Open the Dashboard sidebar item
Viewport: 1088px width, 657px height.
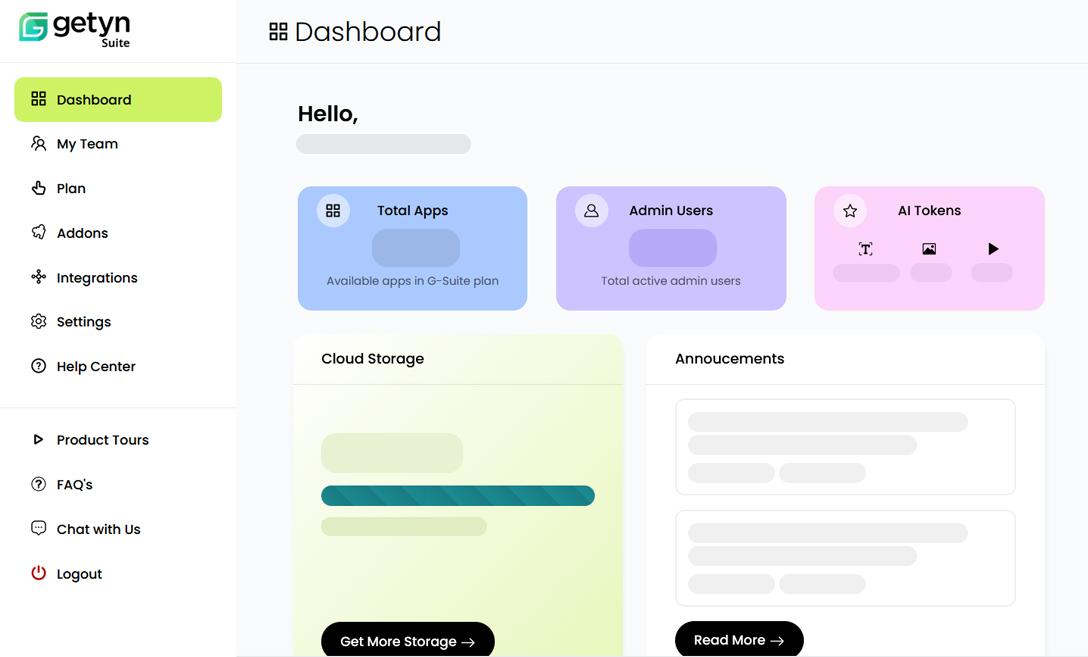pyautogui.click(x=118, y=100)
